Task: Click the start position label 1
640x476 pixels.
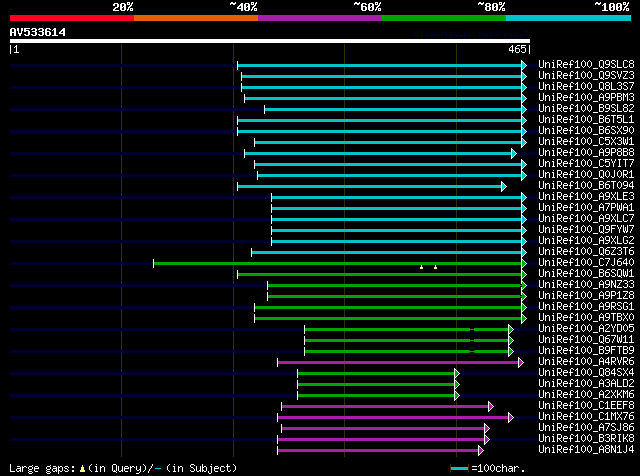Action: click(16, 49)
